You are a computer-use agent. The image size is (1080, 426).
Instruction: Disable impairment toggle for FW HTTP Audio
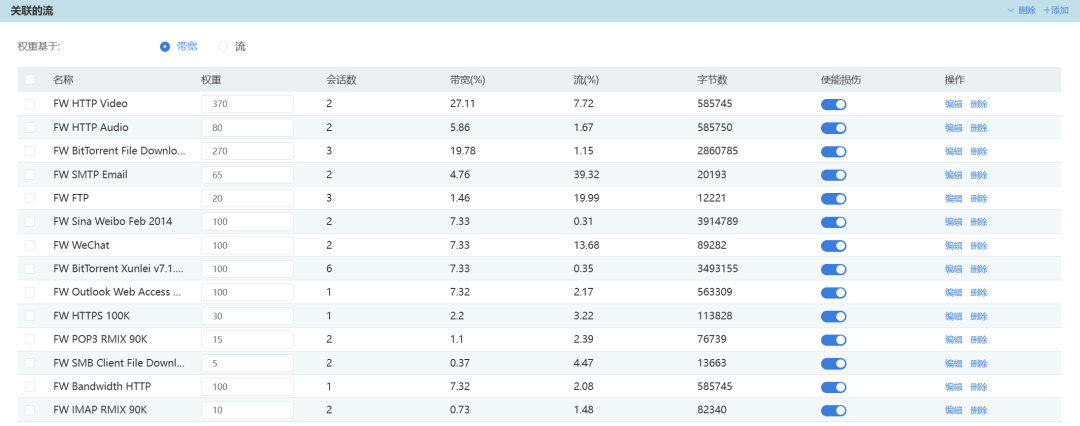coord(833,128)
